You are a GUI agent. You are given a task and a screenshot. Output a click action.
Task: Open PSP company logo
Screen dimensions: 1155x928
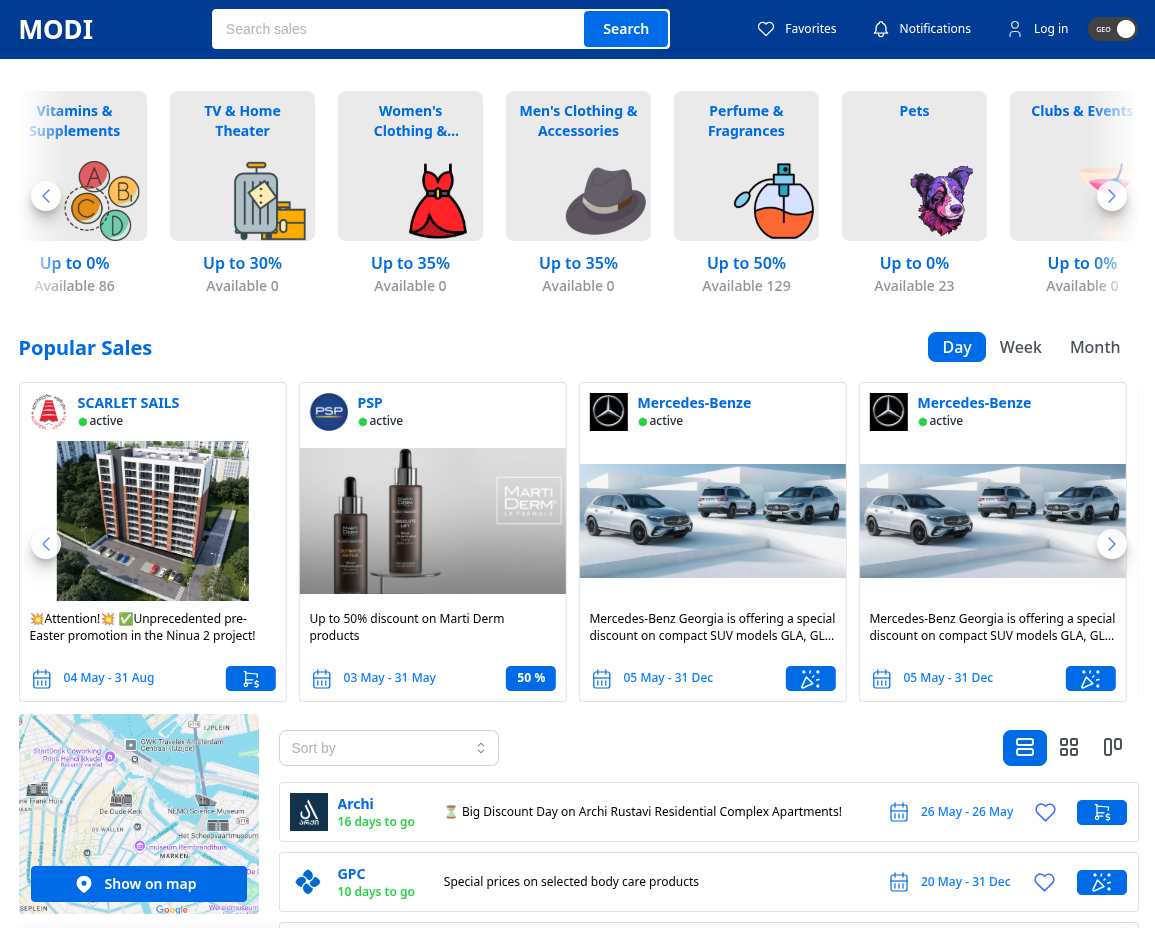pos(329,412)
